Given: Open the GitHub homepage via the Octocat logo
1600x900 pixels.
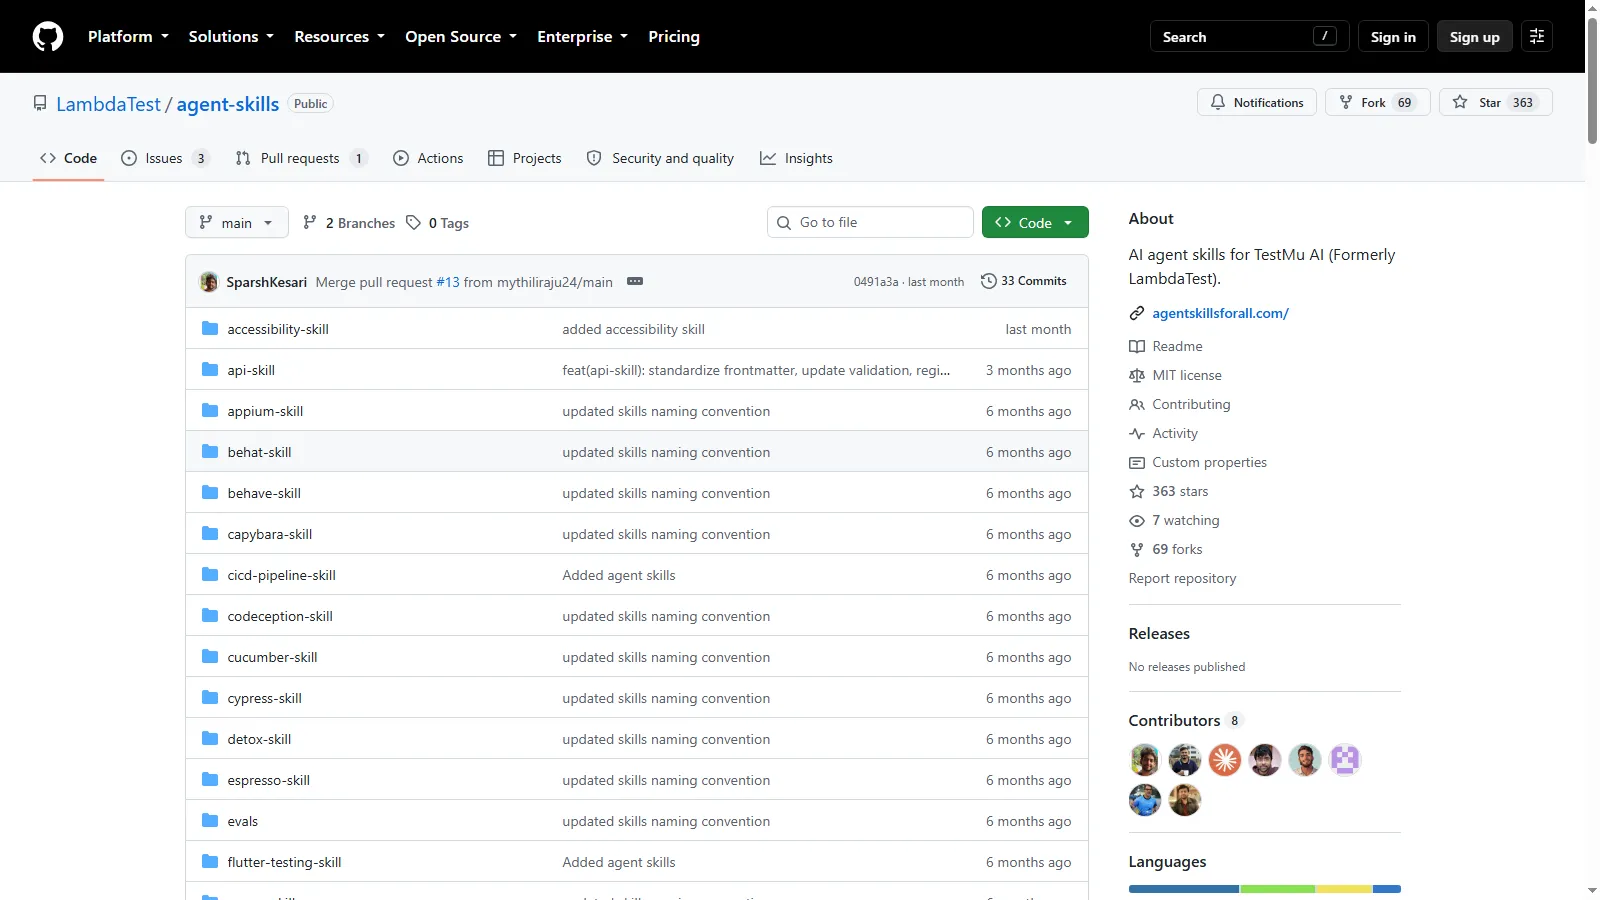Looking at the screenshot, I should point(48,37).
